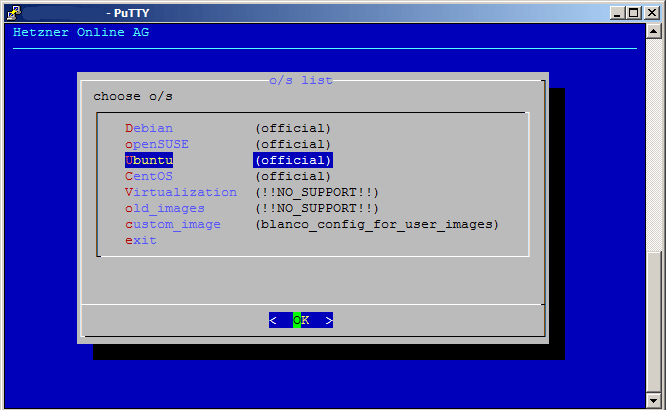Click the highlighted "(official)" beside Ubuntu
Image resolution: width=666 pixels, height=410 pixels.
293,160
